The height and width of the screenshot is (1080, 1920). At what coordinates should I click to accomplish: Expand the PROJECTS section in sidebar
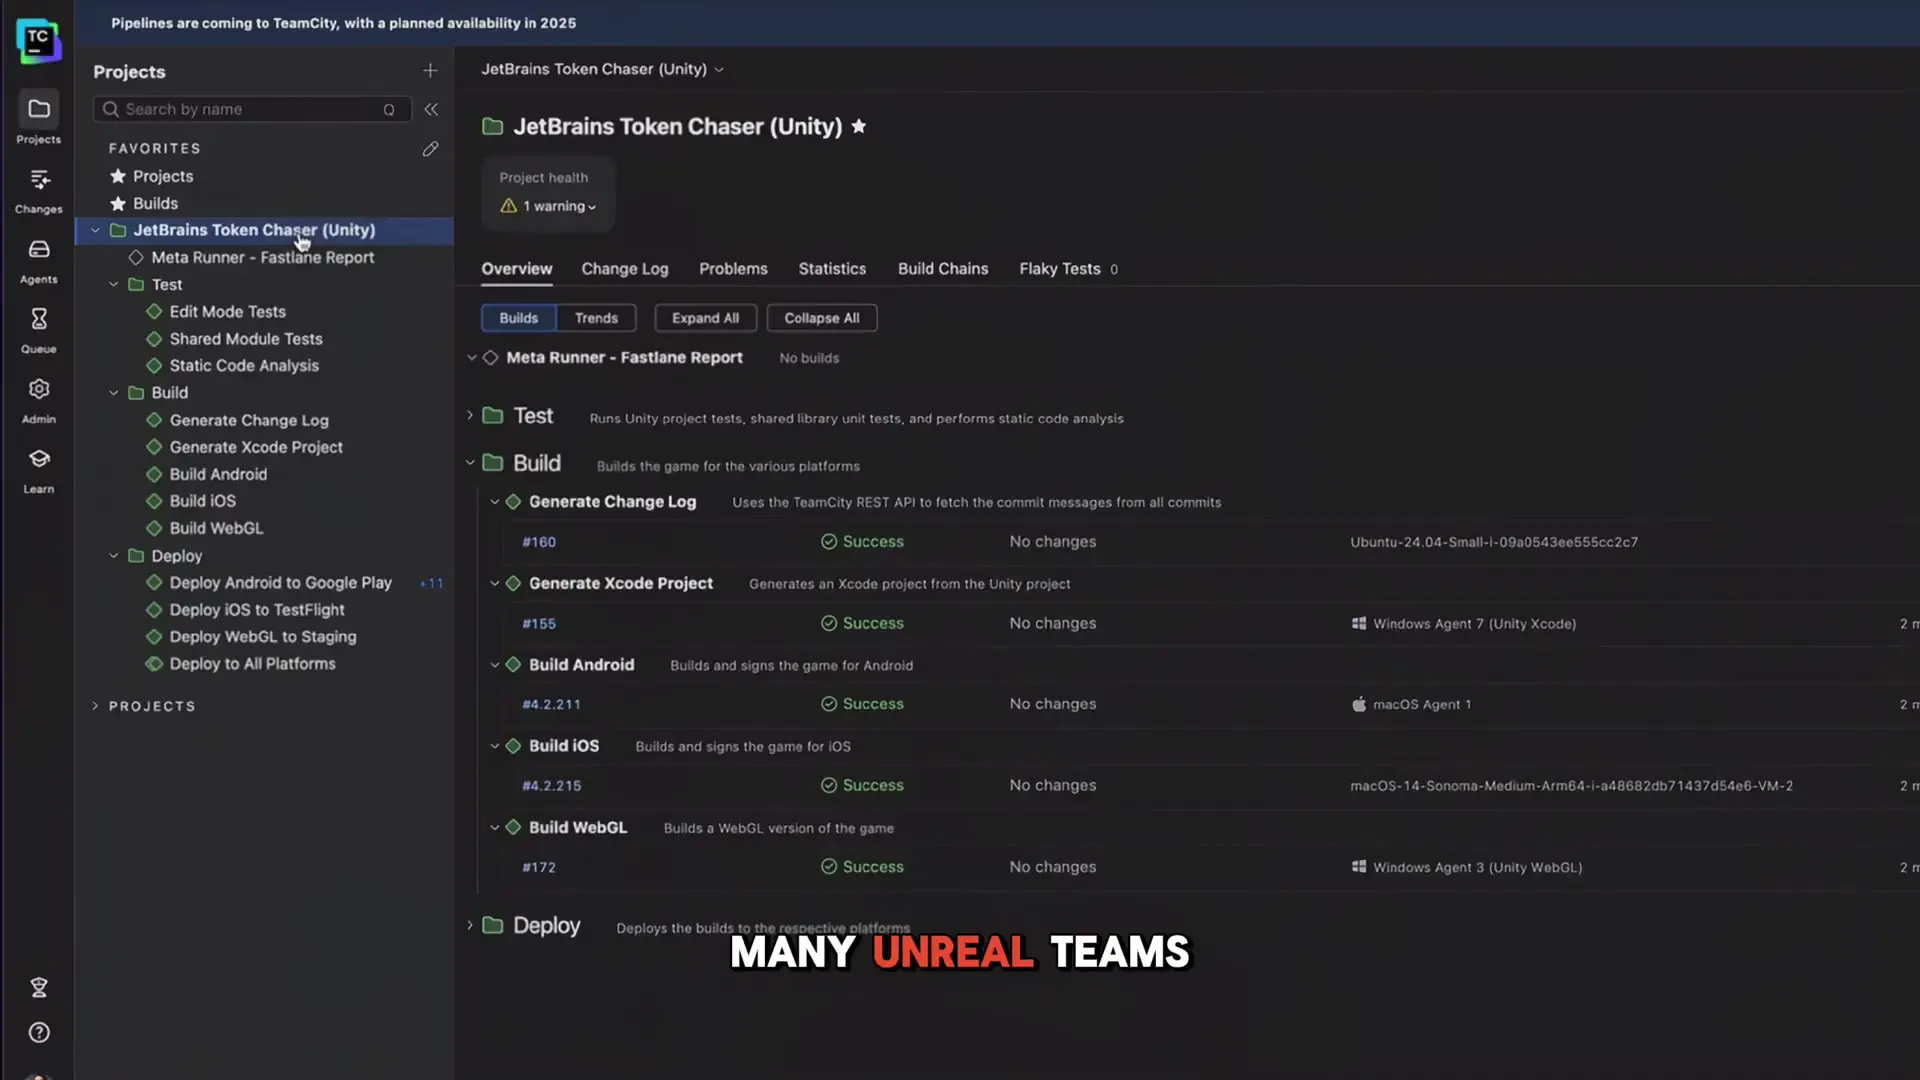click(x=95, y=706)
